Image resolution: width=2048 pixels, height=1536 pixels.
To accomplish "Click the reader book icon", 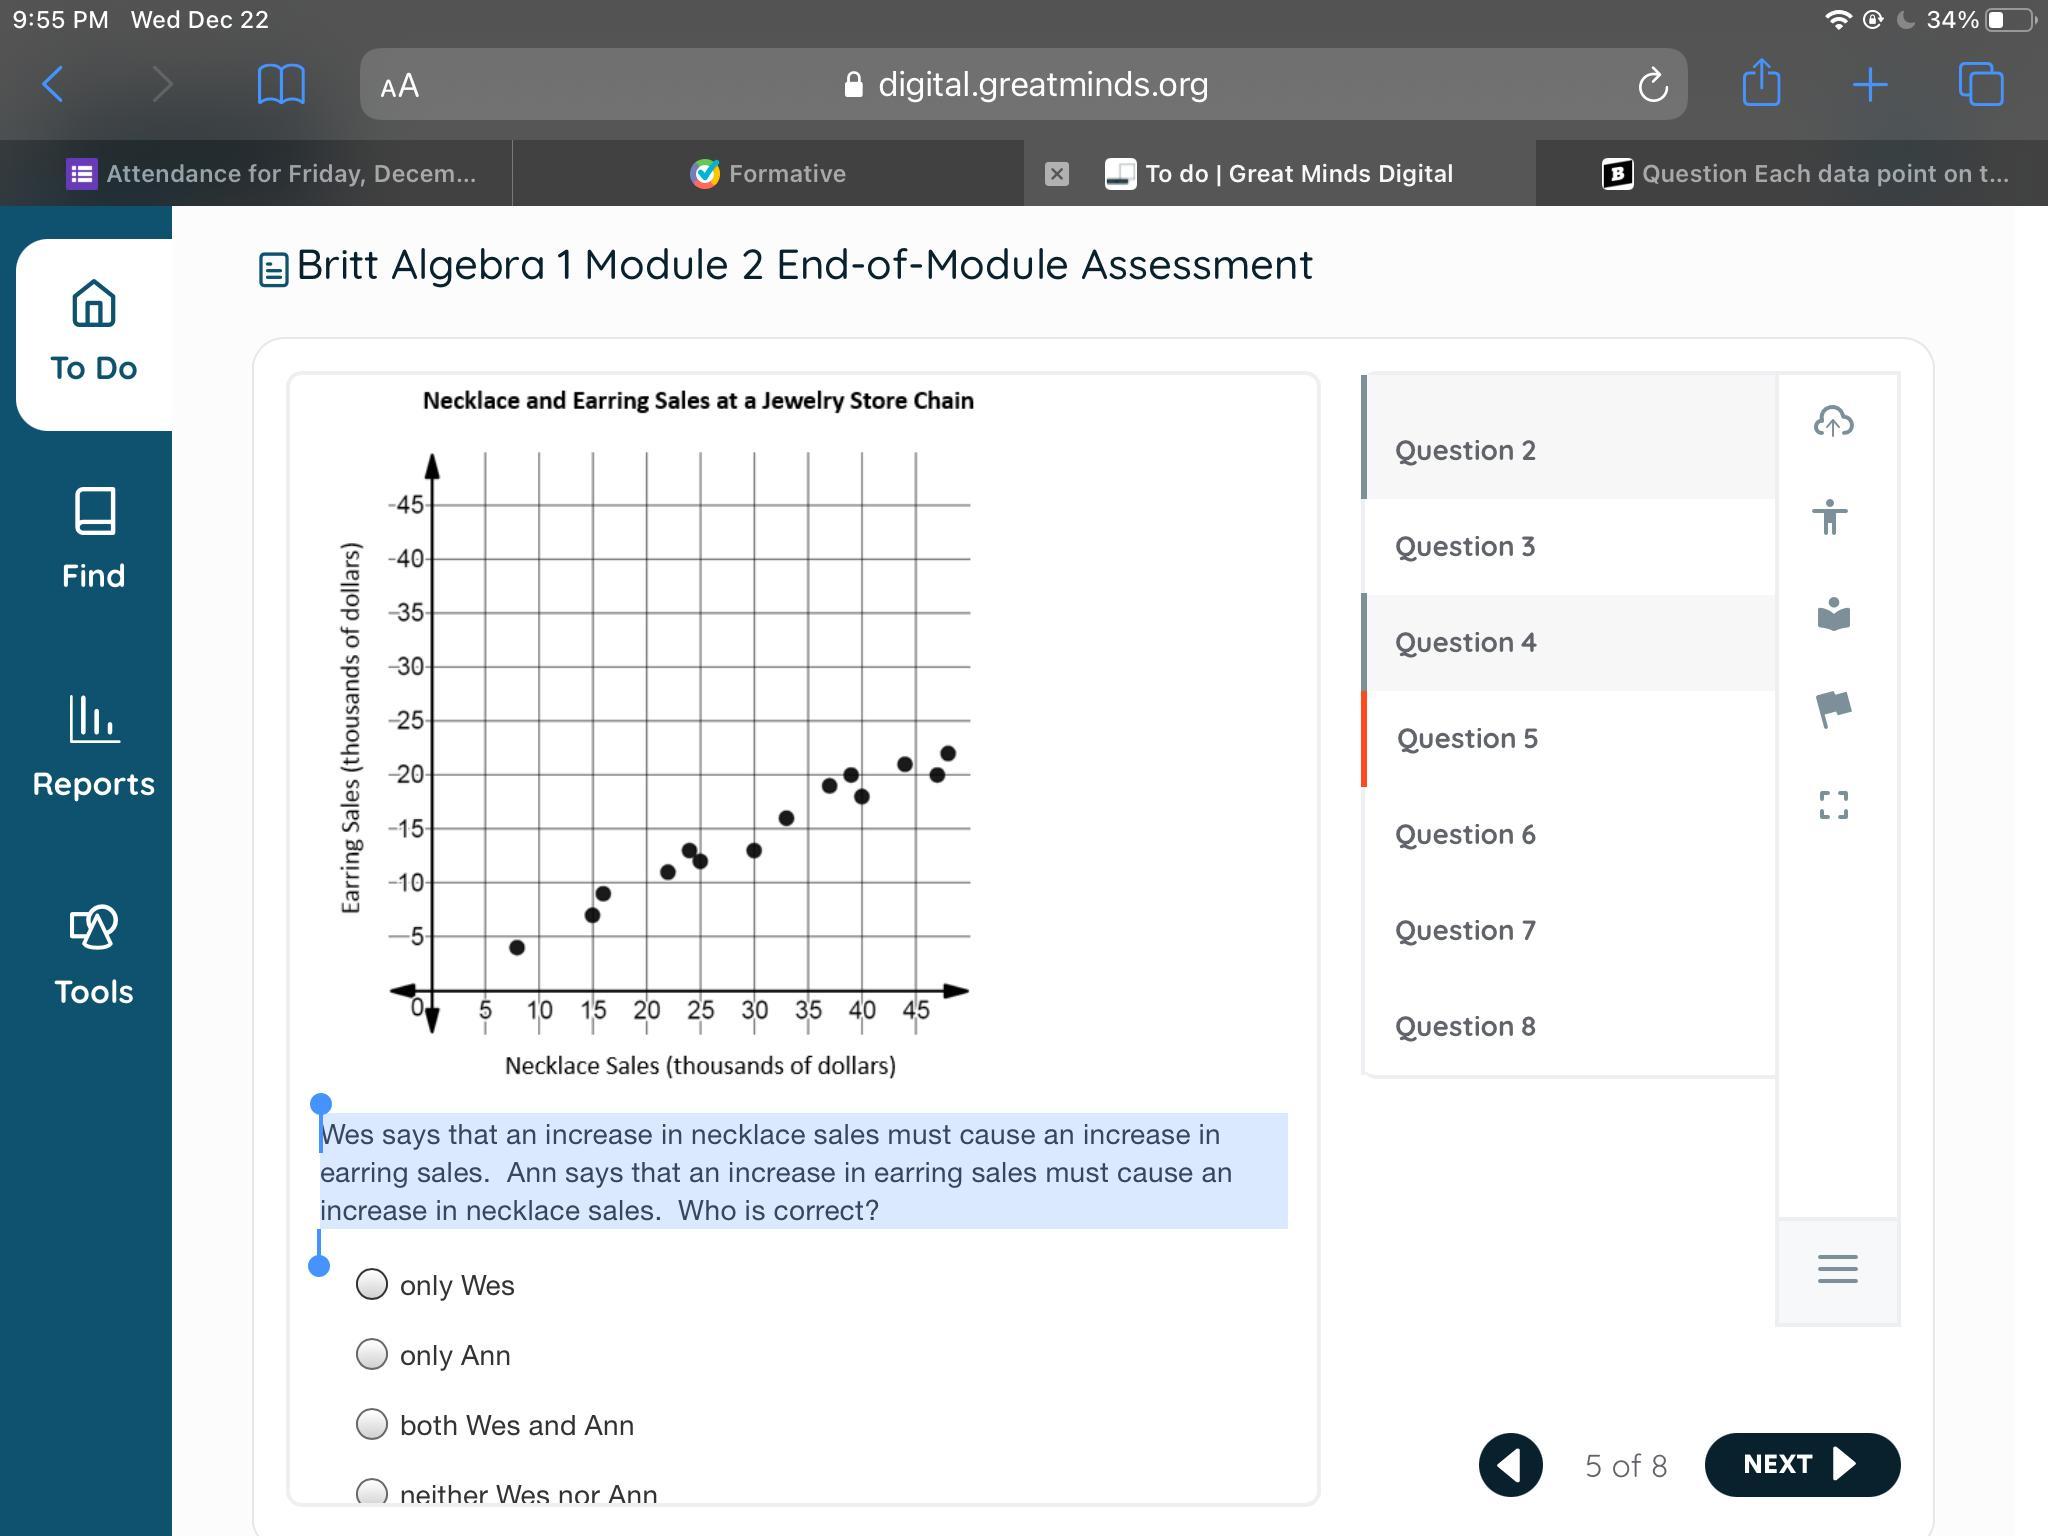I will 1833,613.
